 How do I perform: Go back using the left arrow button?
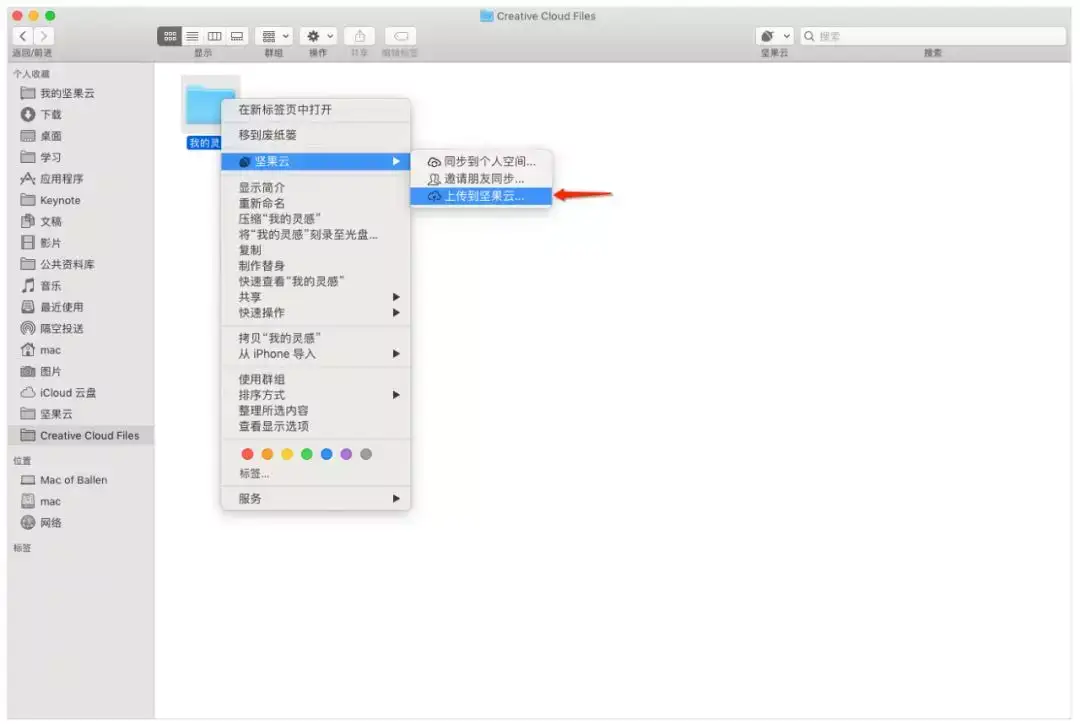23,36
